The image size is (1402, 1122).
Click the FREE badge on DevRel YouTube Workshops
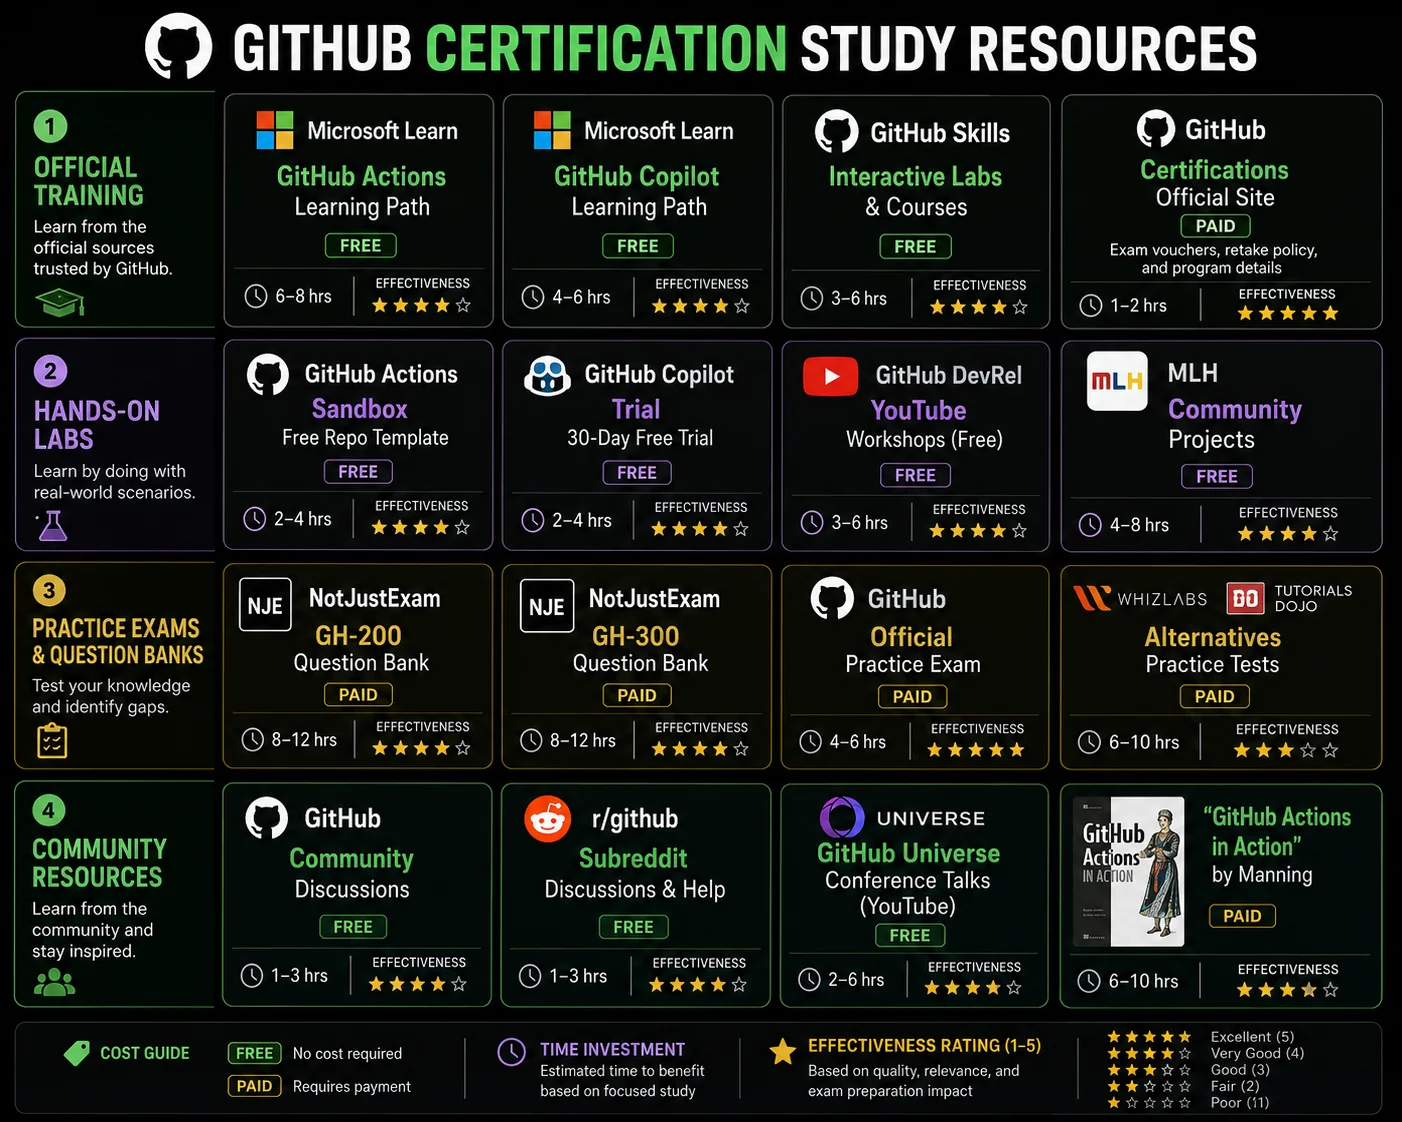tap(916, 475)
